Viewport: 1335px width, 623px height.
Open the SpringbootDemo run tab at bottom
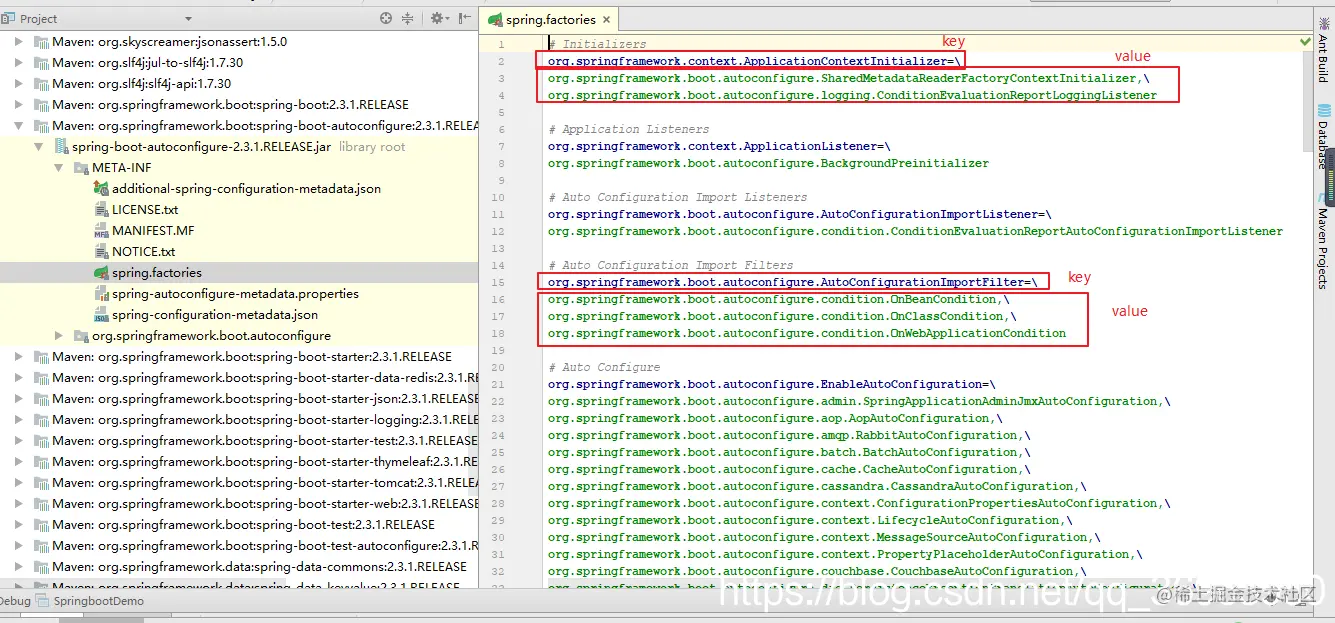90,601
